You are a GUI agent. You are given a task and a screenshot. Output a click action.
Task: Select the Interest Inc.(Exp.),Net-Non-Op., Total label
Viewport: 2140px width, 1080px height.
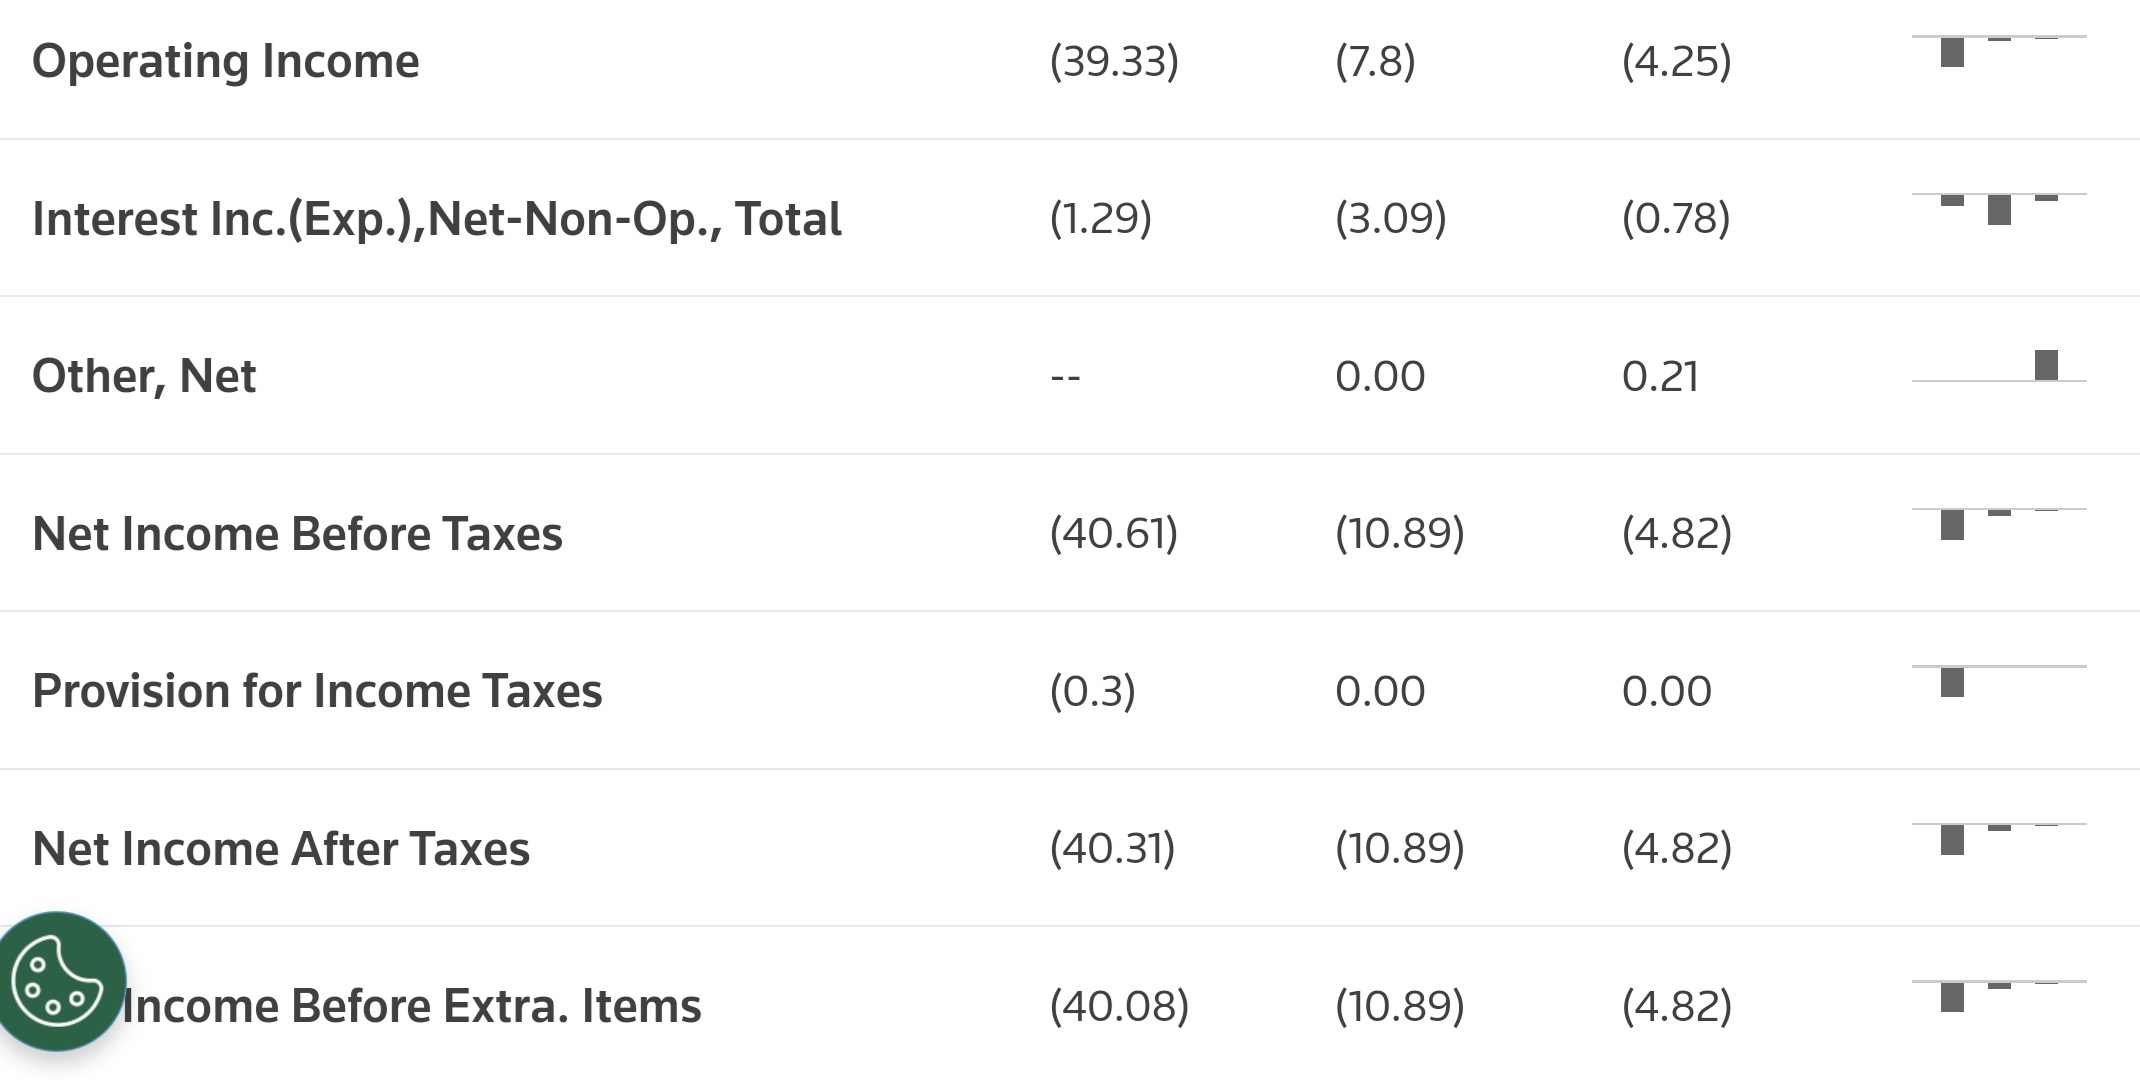(x=437, y=219)
